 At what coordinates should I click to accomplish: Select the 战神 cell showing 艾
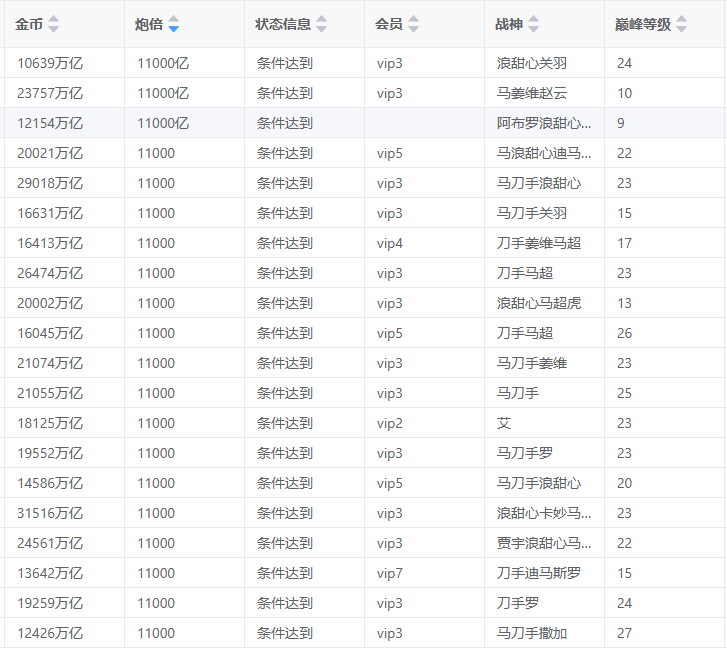(504, 423)
